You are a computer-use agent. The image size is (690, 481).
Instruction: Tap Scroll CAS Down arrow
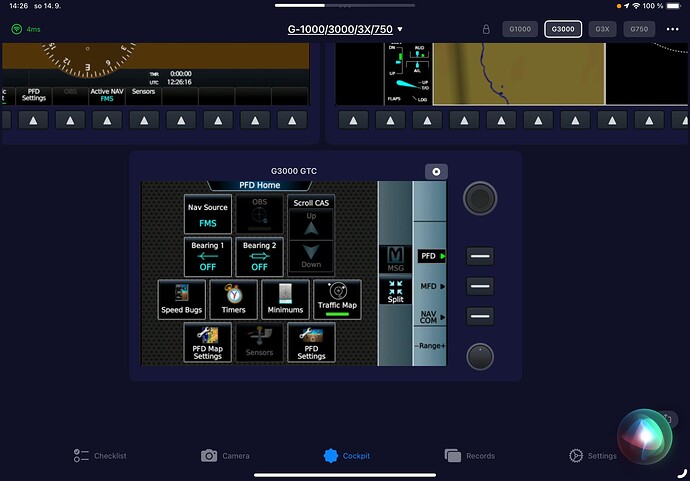(x=311, y=256)
